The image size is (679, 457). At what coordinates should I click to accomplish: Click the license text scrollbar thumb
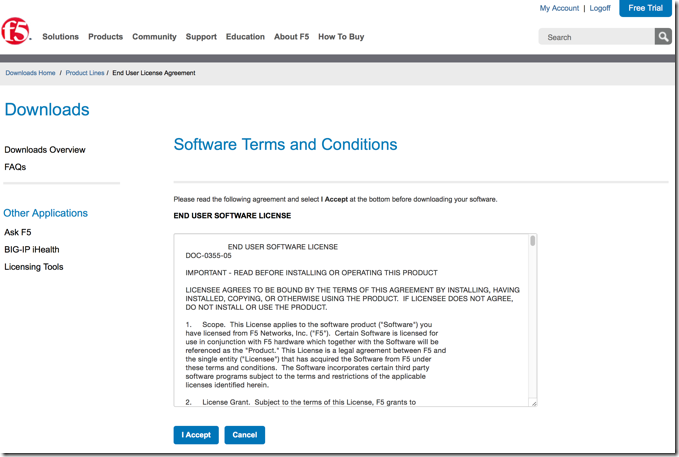533,241
